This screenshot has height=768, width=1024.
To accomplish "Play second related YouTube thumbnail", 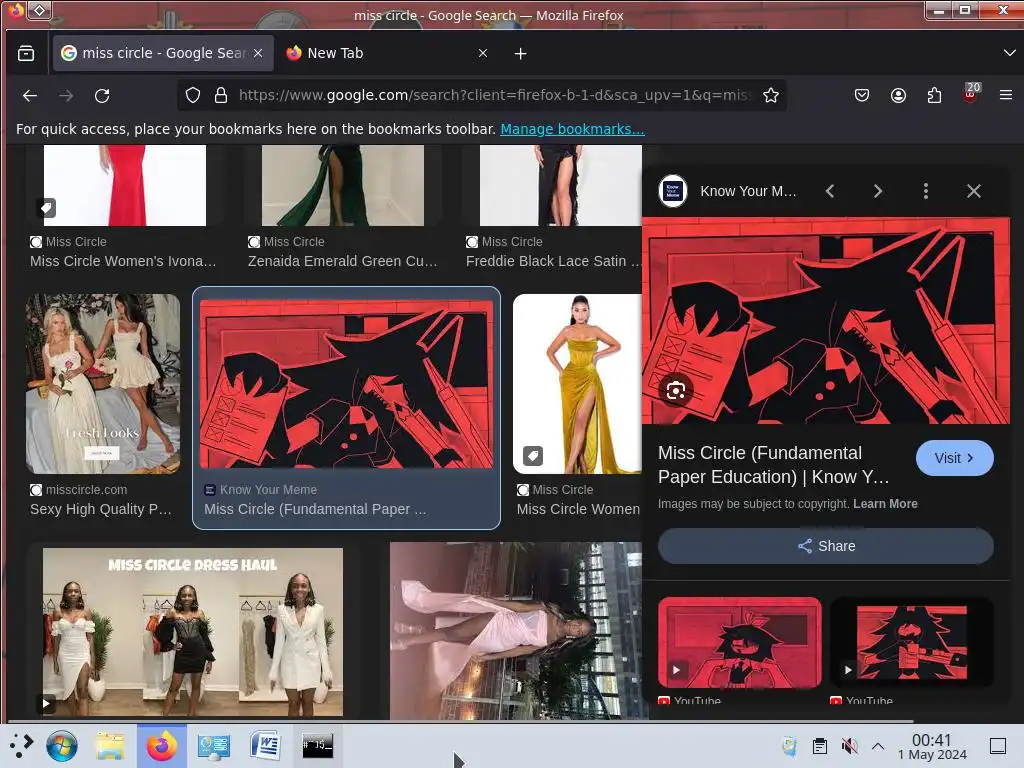I will click(912, 643).
